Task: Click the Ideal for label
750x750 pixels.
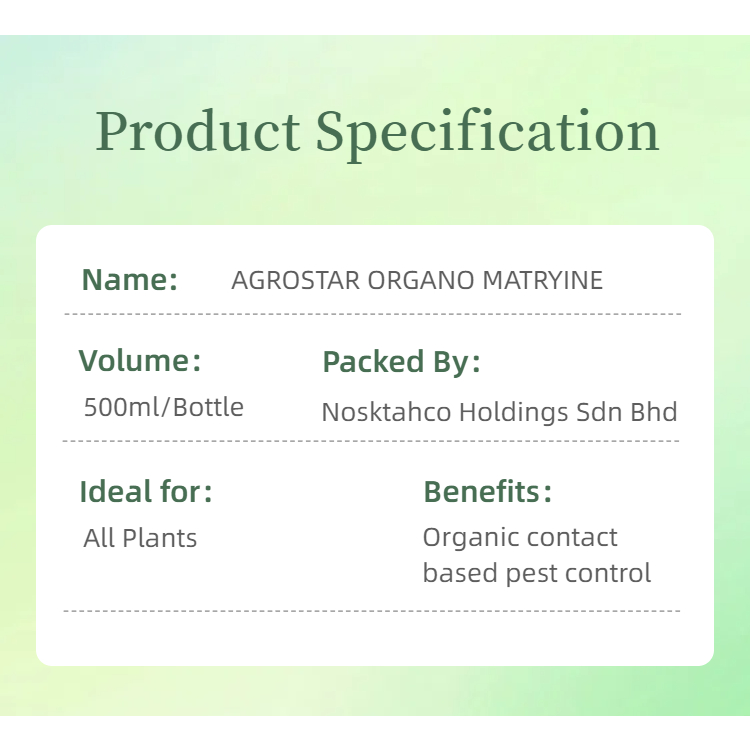Action: click(x=146, y=492)
